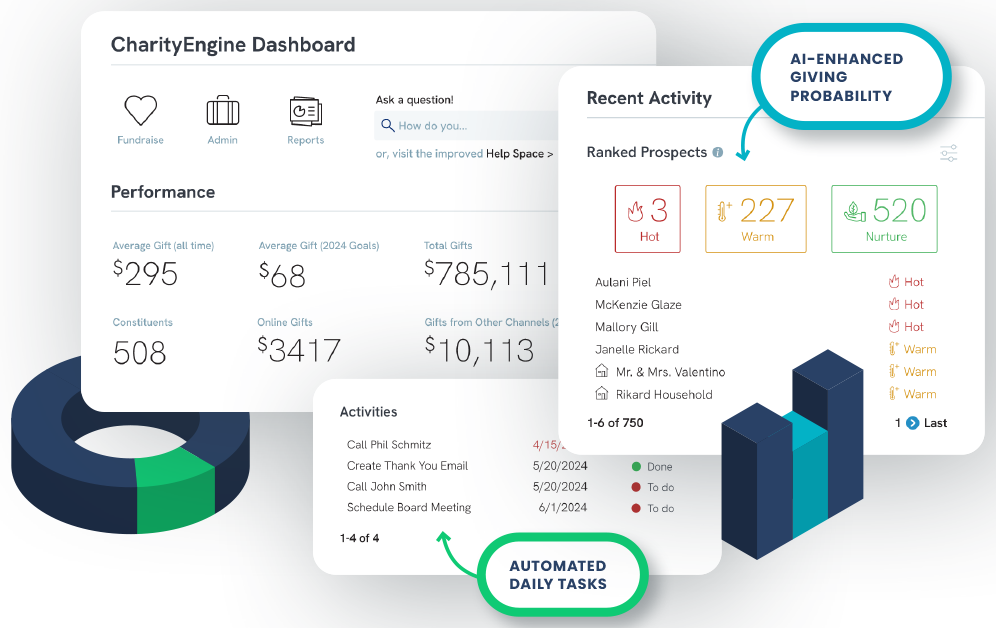Jump to the Last page of prospects
Screen dimensions: 996x628
[935, 423]
